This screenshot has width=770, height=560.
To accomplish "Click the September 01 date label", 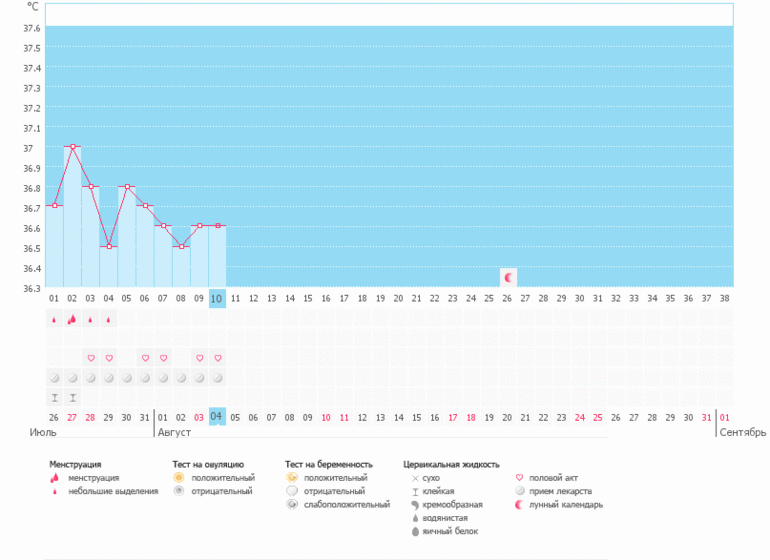I will (x=725, y=418).
